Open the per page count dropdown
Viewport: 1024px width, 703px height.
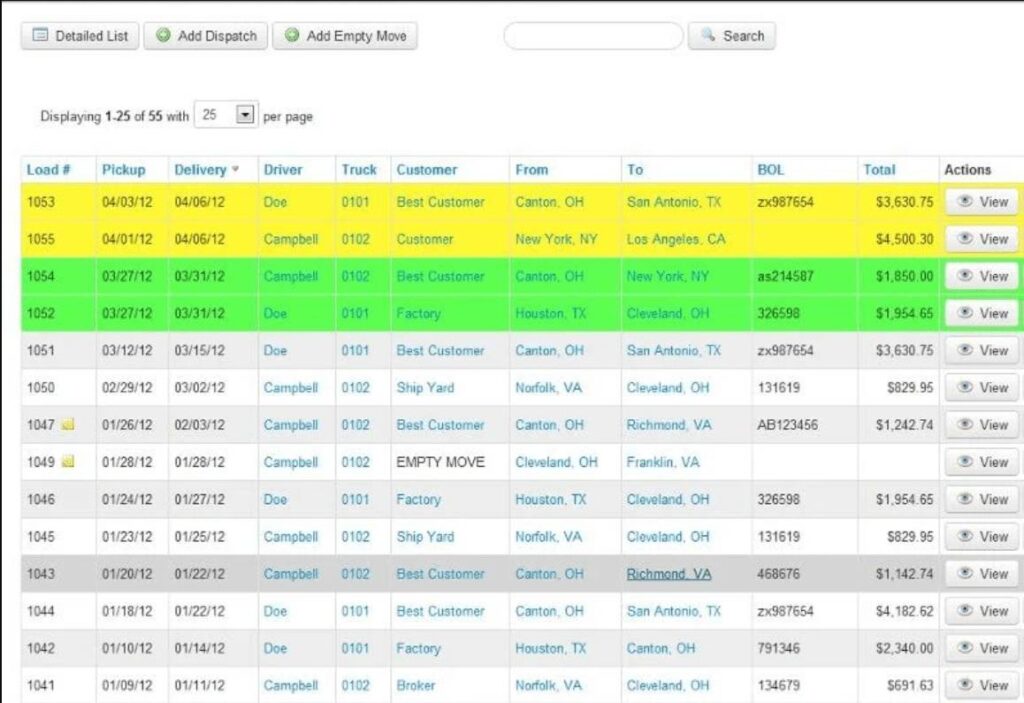(x=245, y=115)
